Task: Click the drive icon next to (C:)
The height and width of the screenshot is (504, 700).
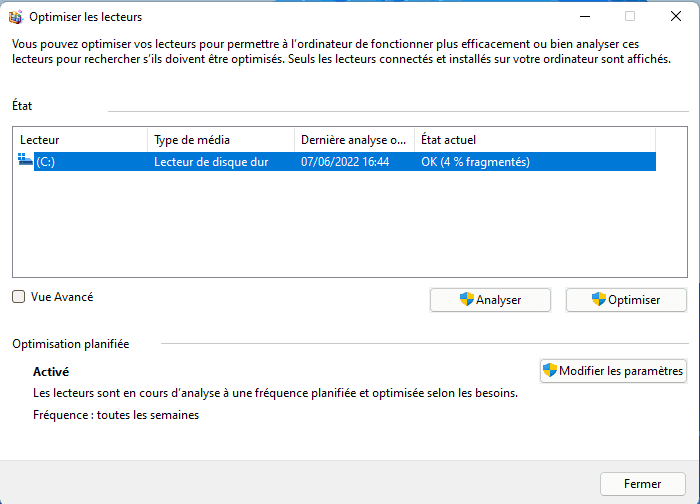Action: 25,159
